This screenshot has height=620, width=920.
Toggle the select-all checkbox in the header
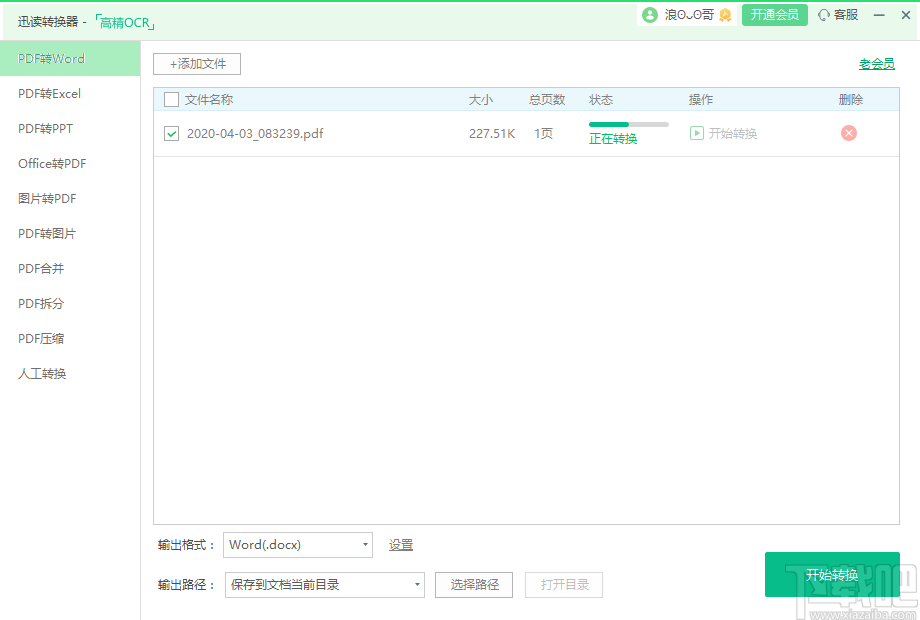tap(169, 99)
